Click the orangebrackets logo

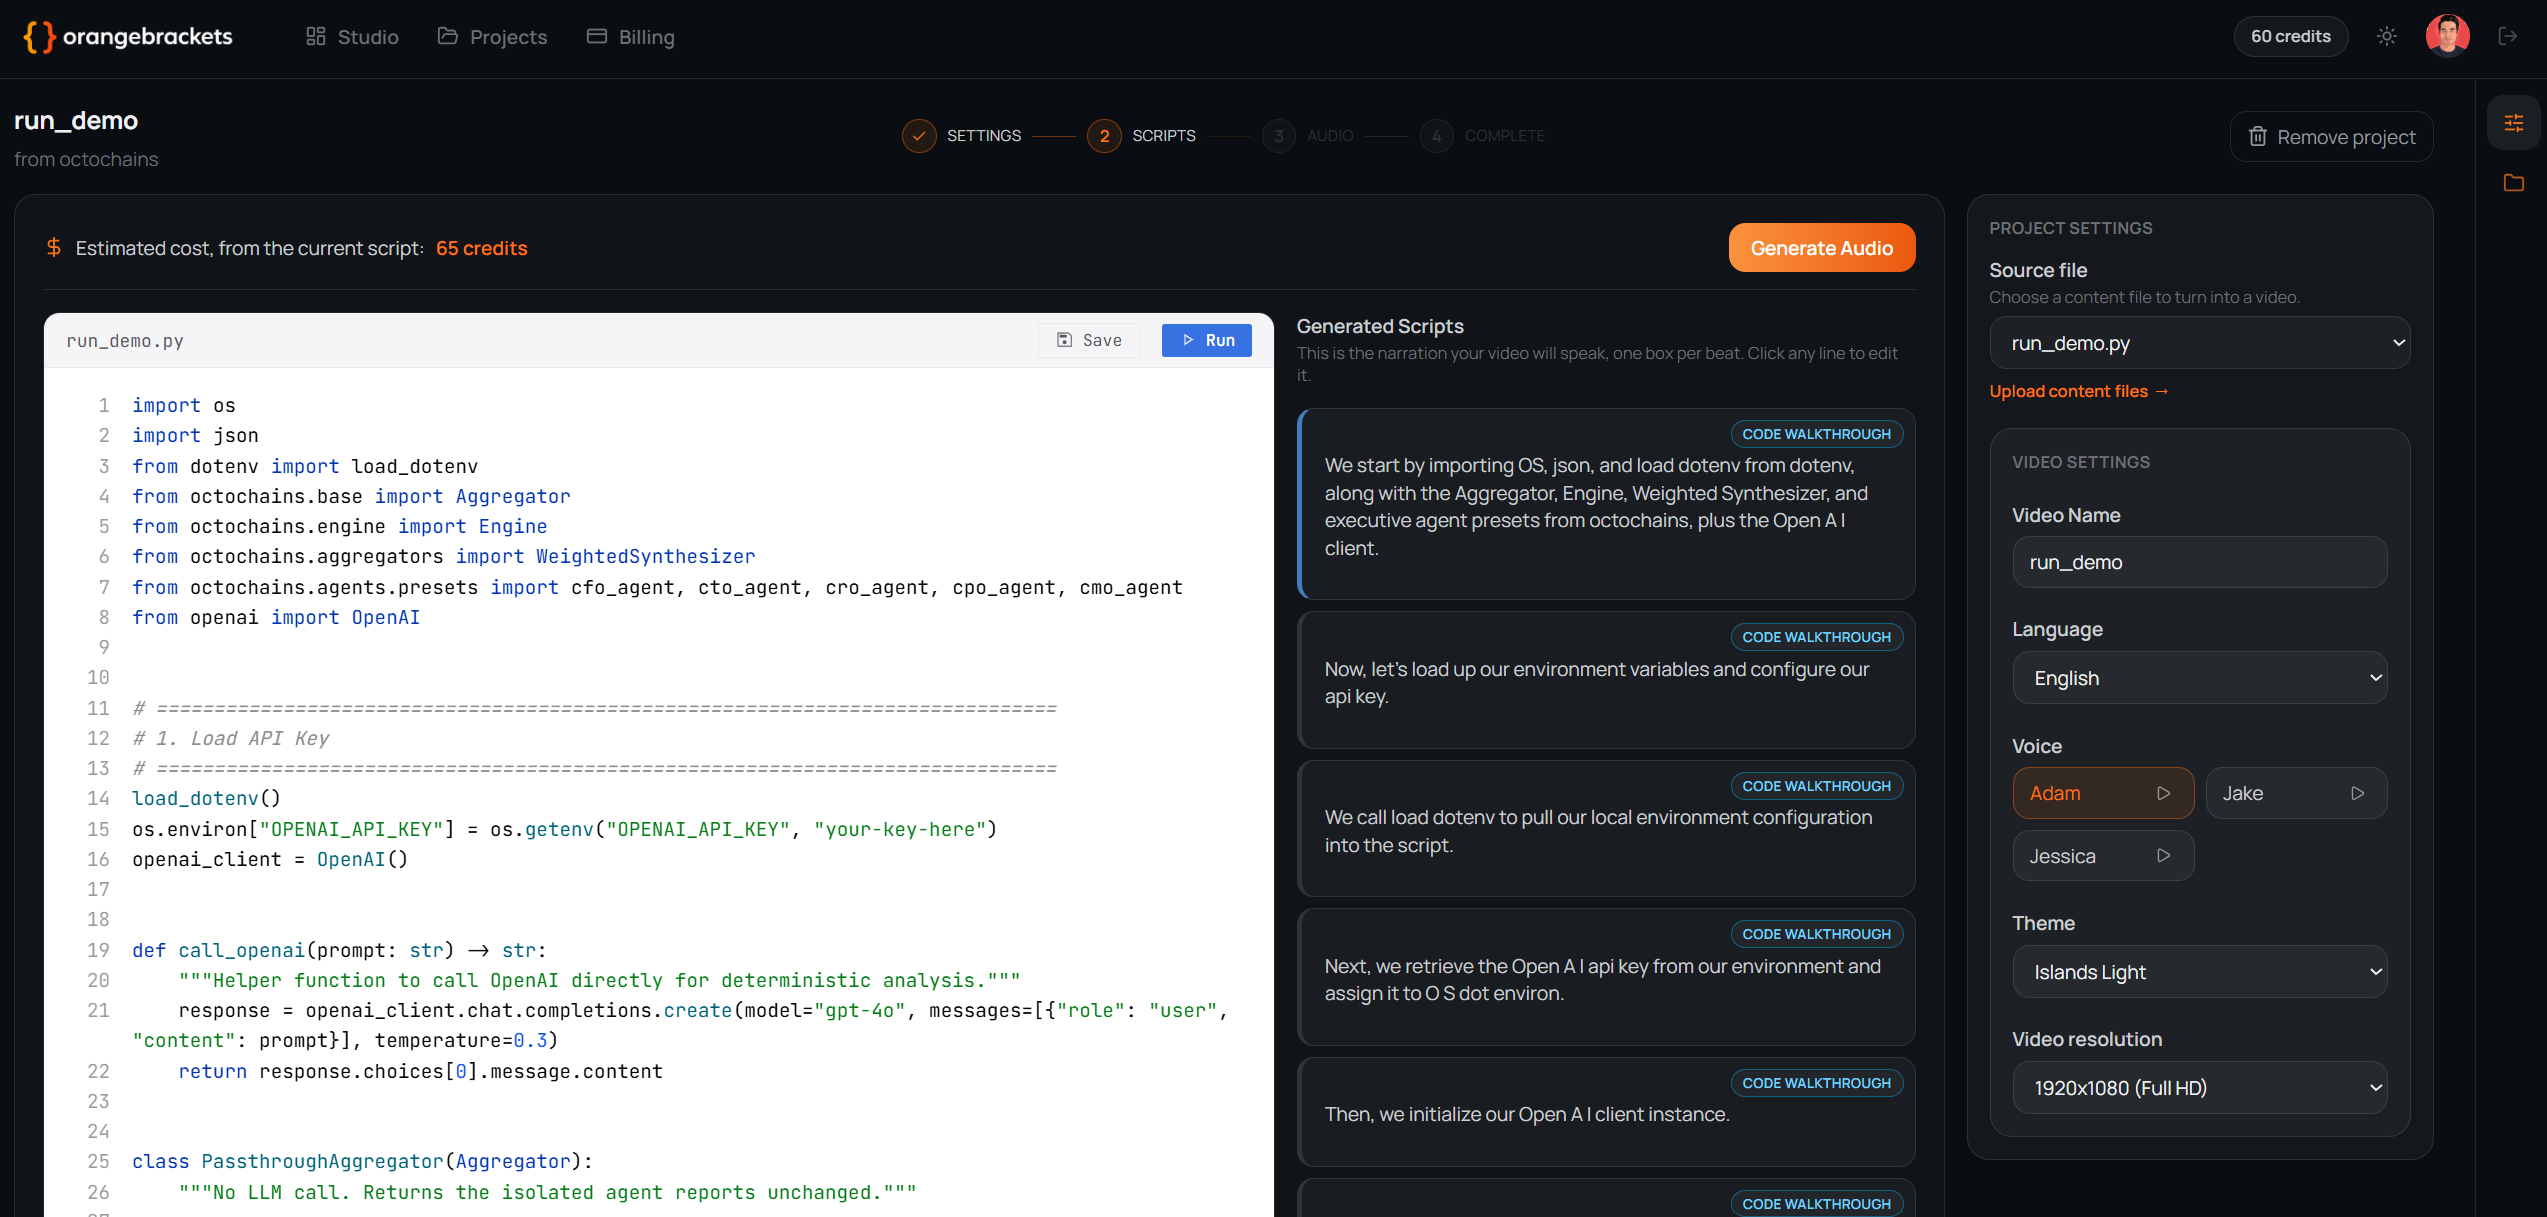(x=127, y=37)
